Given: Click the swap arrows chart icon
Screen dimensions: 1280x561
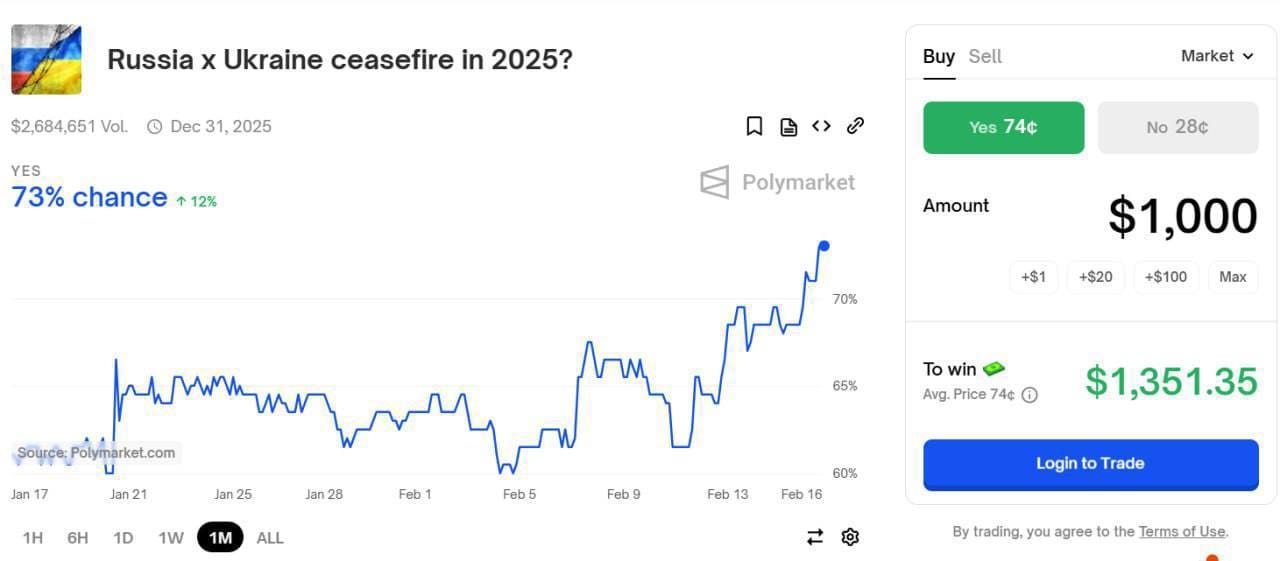Looking at the screenshot, I should [815, 537].
